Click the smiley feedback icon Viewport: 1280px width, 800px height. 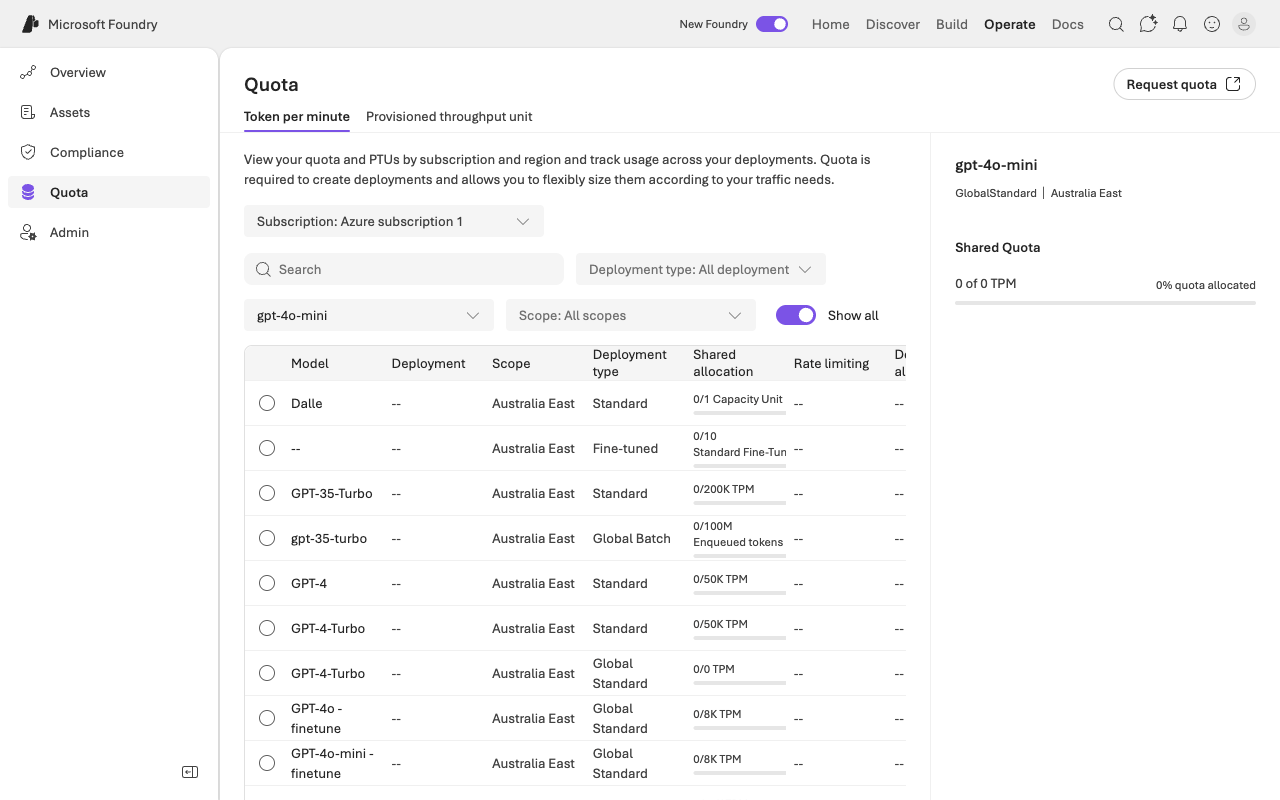click(1212, 24)
